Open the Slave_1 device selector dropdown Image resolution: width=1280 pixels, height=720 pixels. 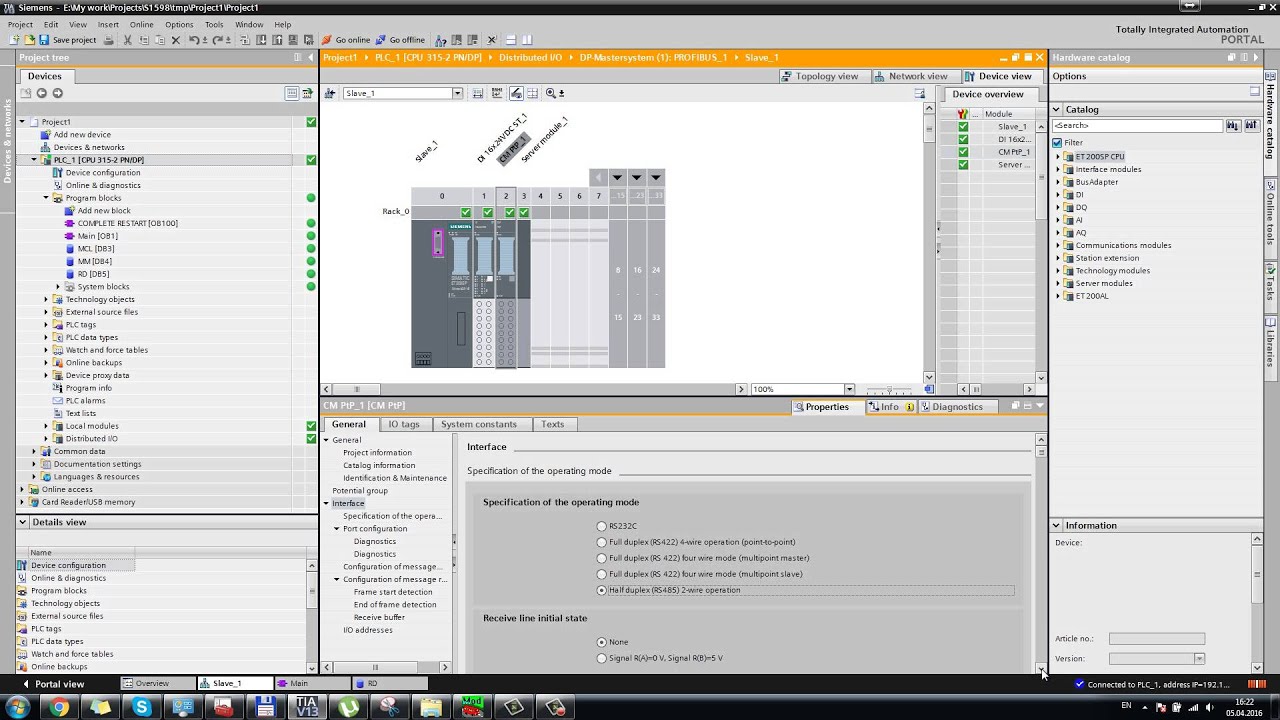457,93
